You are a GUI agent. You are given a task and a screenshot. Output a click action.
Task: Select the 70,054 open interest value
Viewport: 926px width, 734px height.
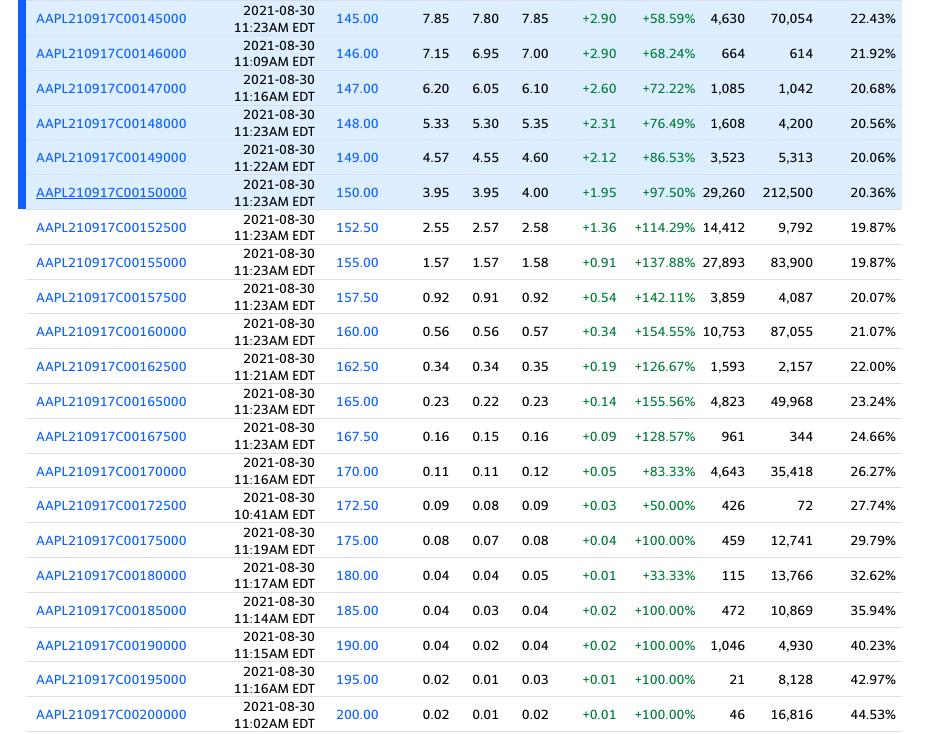791,19
